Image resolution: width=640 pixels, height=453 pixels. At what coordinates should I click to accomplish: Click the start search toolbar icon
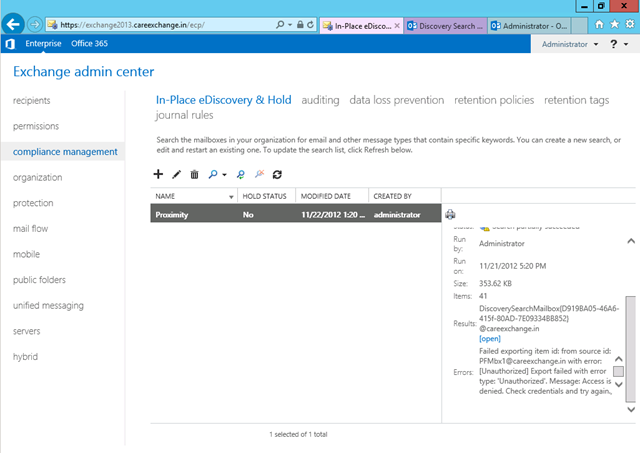point(241,175)
